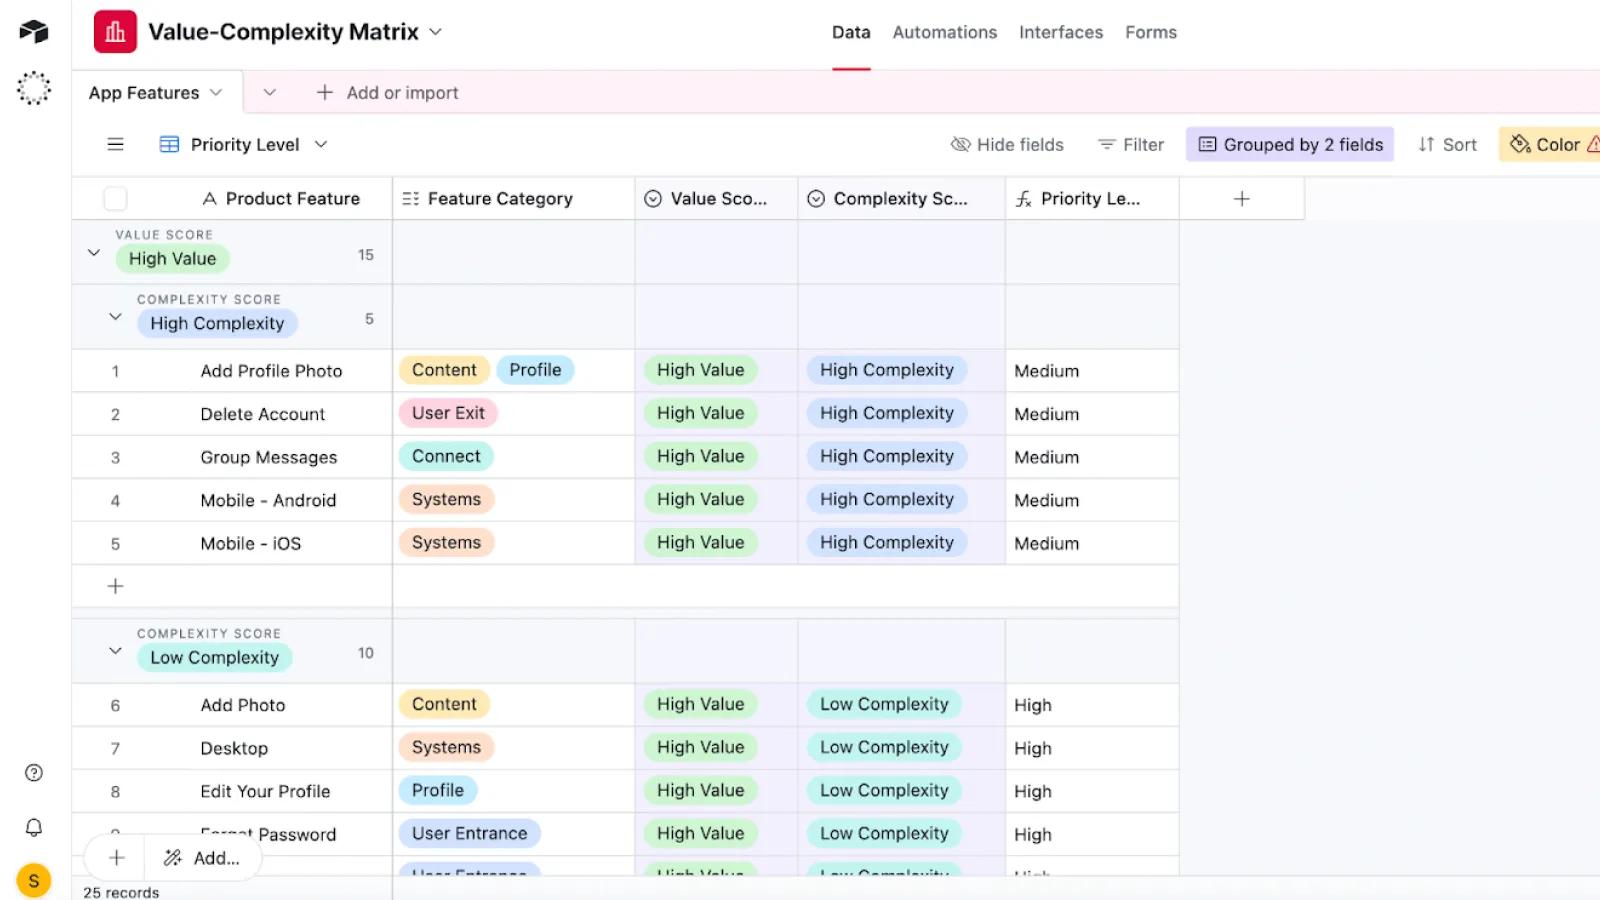The height and width of the screenshot is (900, 1600).
Task: Click the Value Score single-select icon
Action: click(x=653, y=198)
